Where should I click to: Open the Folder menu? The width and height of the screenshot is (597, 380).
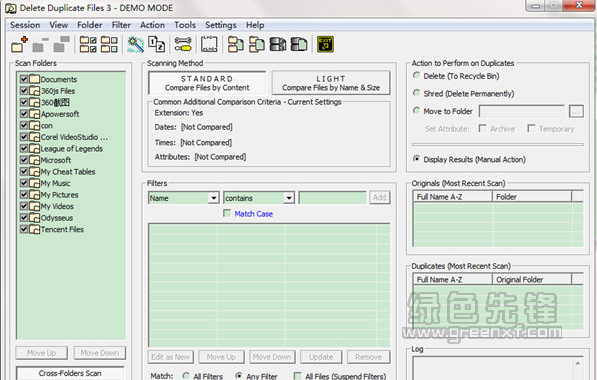pyautogui.click(x=89, y=25)
